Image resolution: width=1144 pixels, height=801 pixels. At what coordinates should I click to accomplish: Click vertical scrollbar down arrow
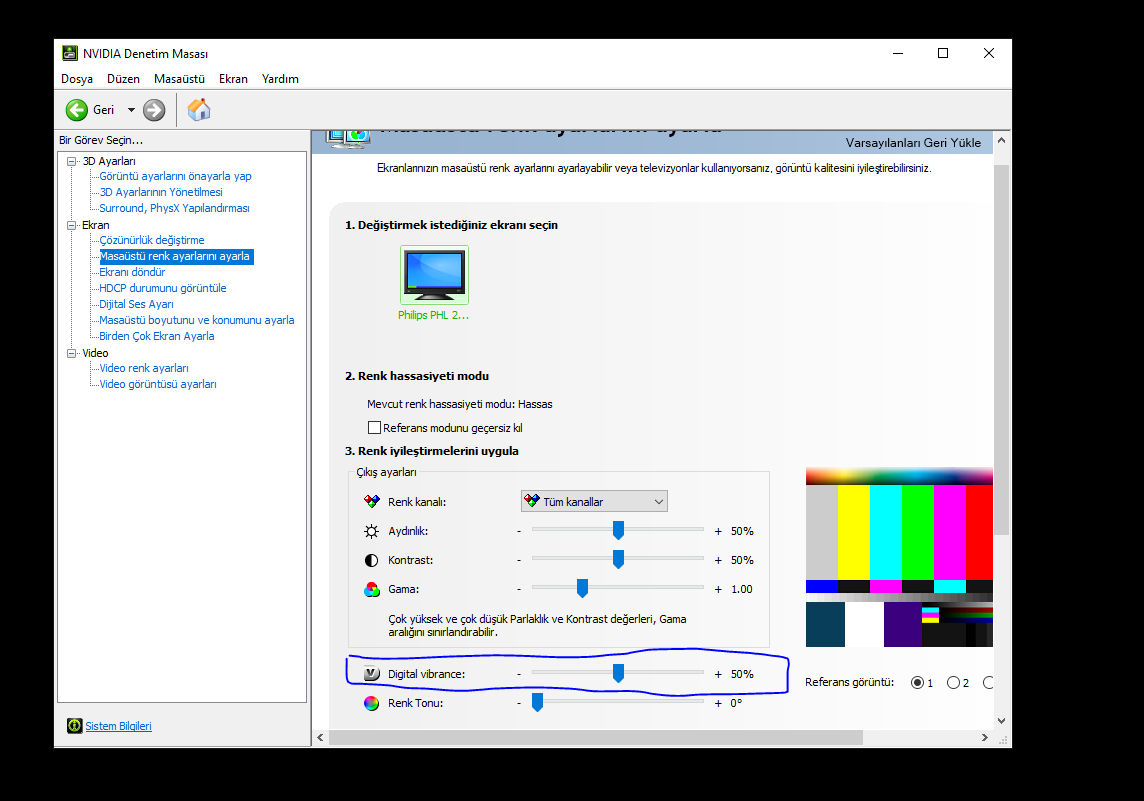pos(1001,721)
